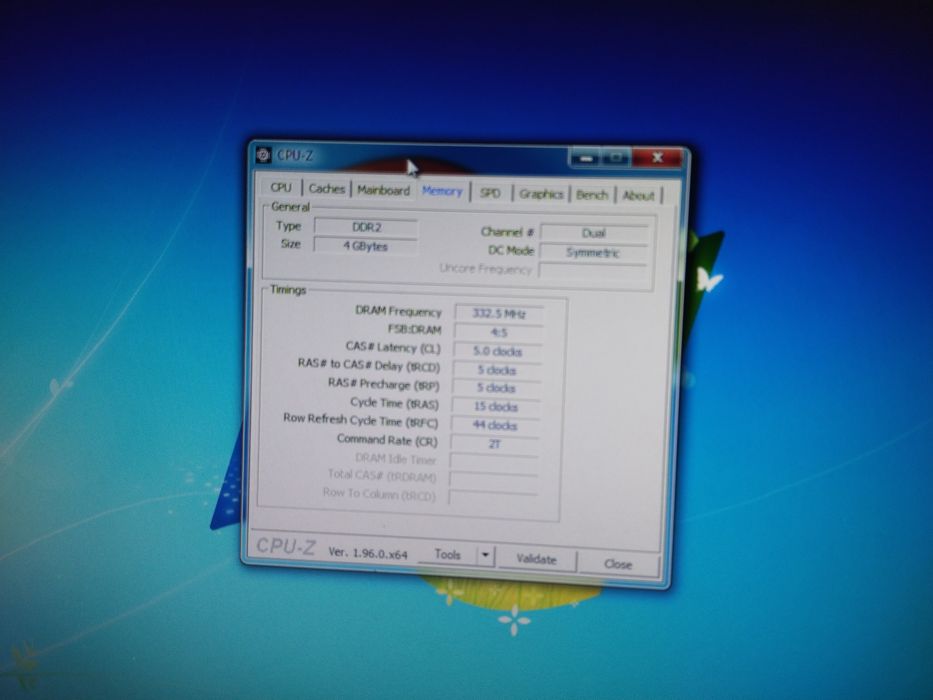
Task: Click the DRAM Frequency value 332.5 MHz
Action: coord(499,314)
